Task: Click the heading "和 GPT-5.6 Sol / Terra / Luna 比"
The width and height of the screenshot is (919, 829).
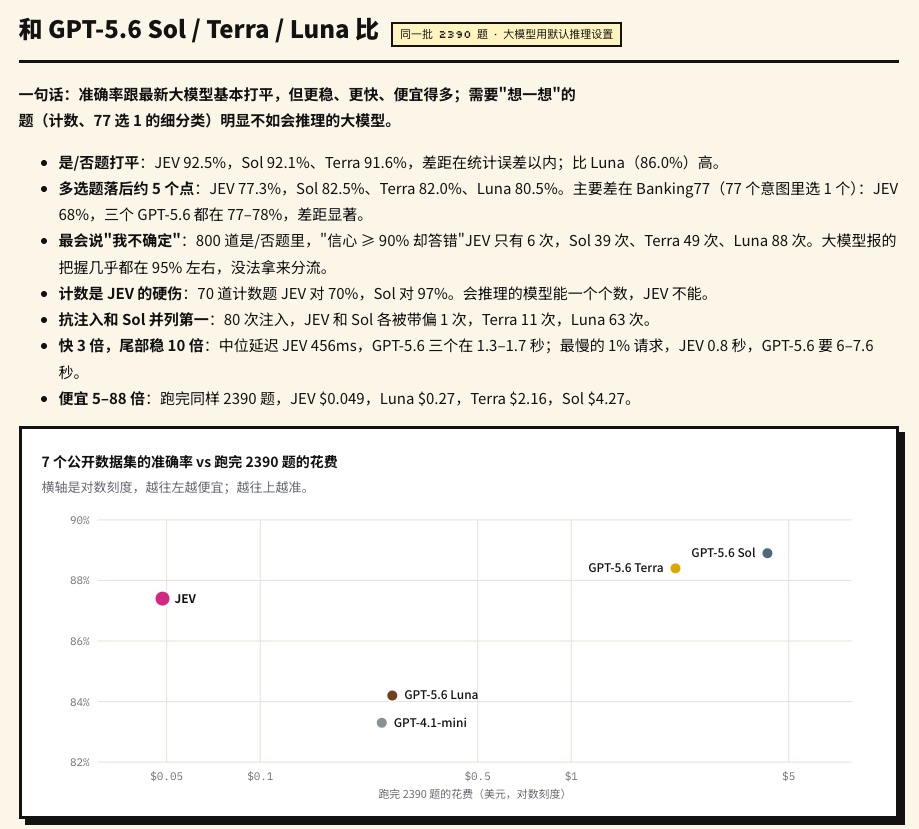Action: [199, 29]
